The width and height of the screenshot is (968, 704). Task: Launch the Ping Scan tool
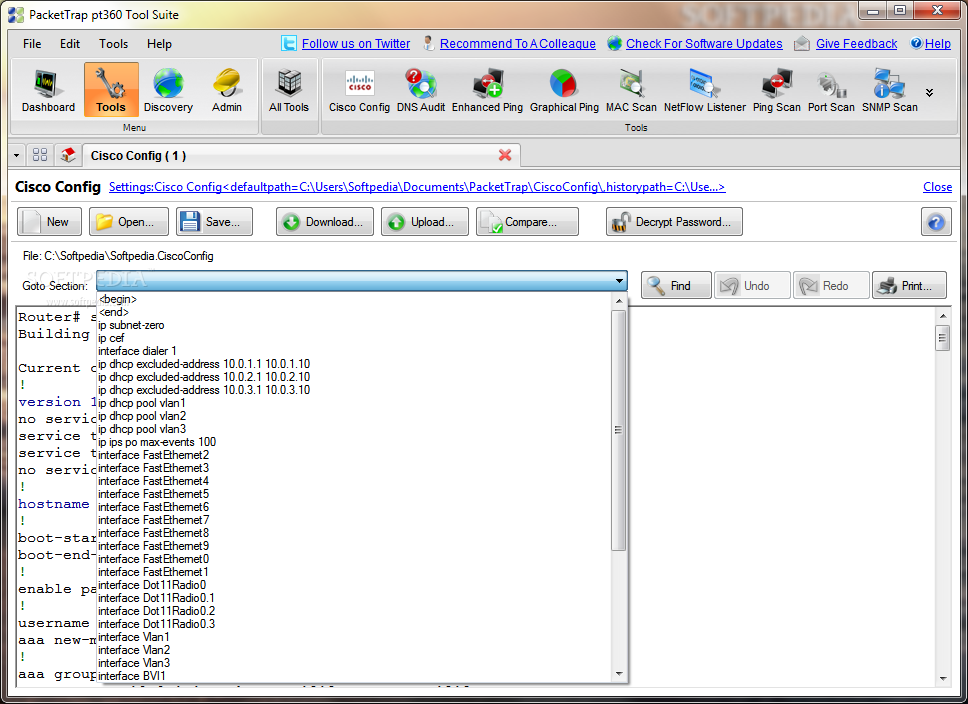pos(776,91)
